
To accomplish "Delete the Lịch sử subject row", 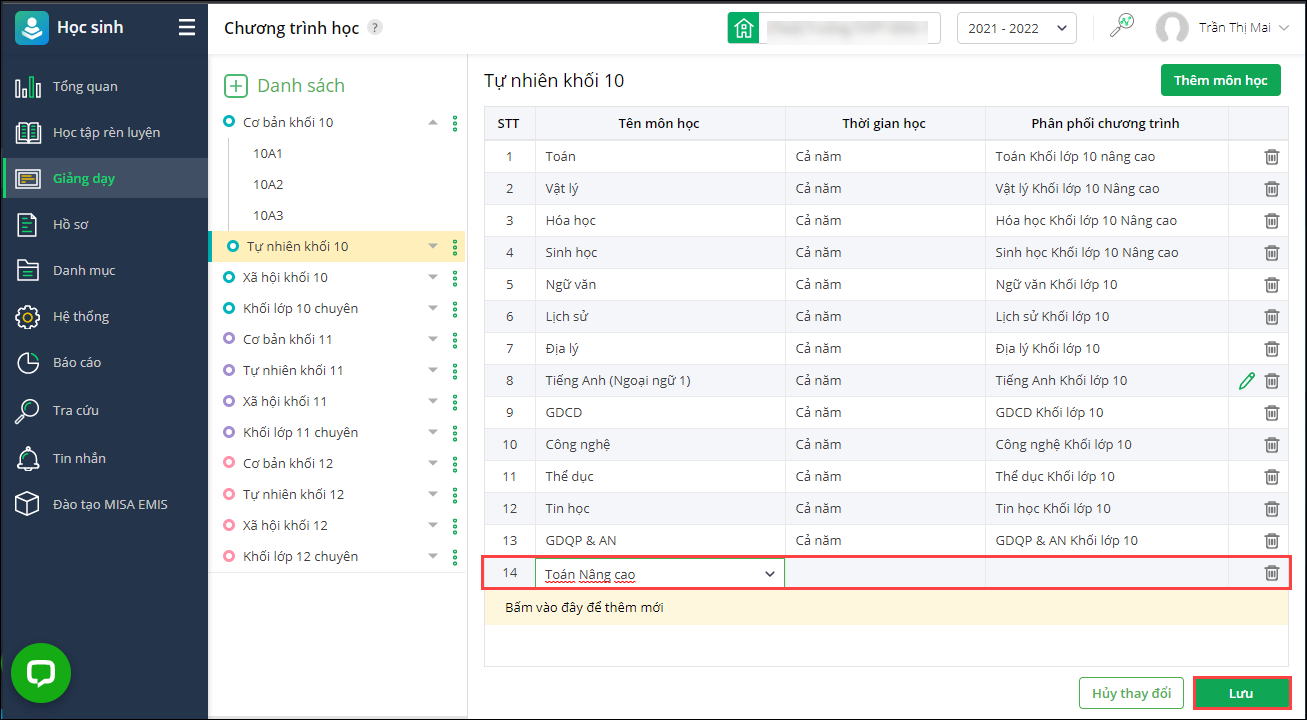I will [1272, 317].
